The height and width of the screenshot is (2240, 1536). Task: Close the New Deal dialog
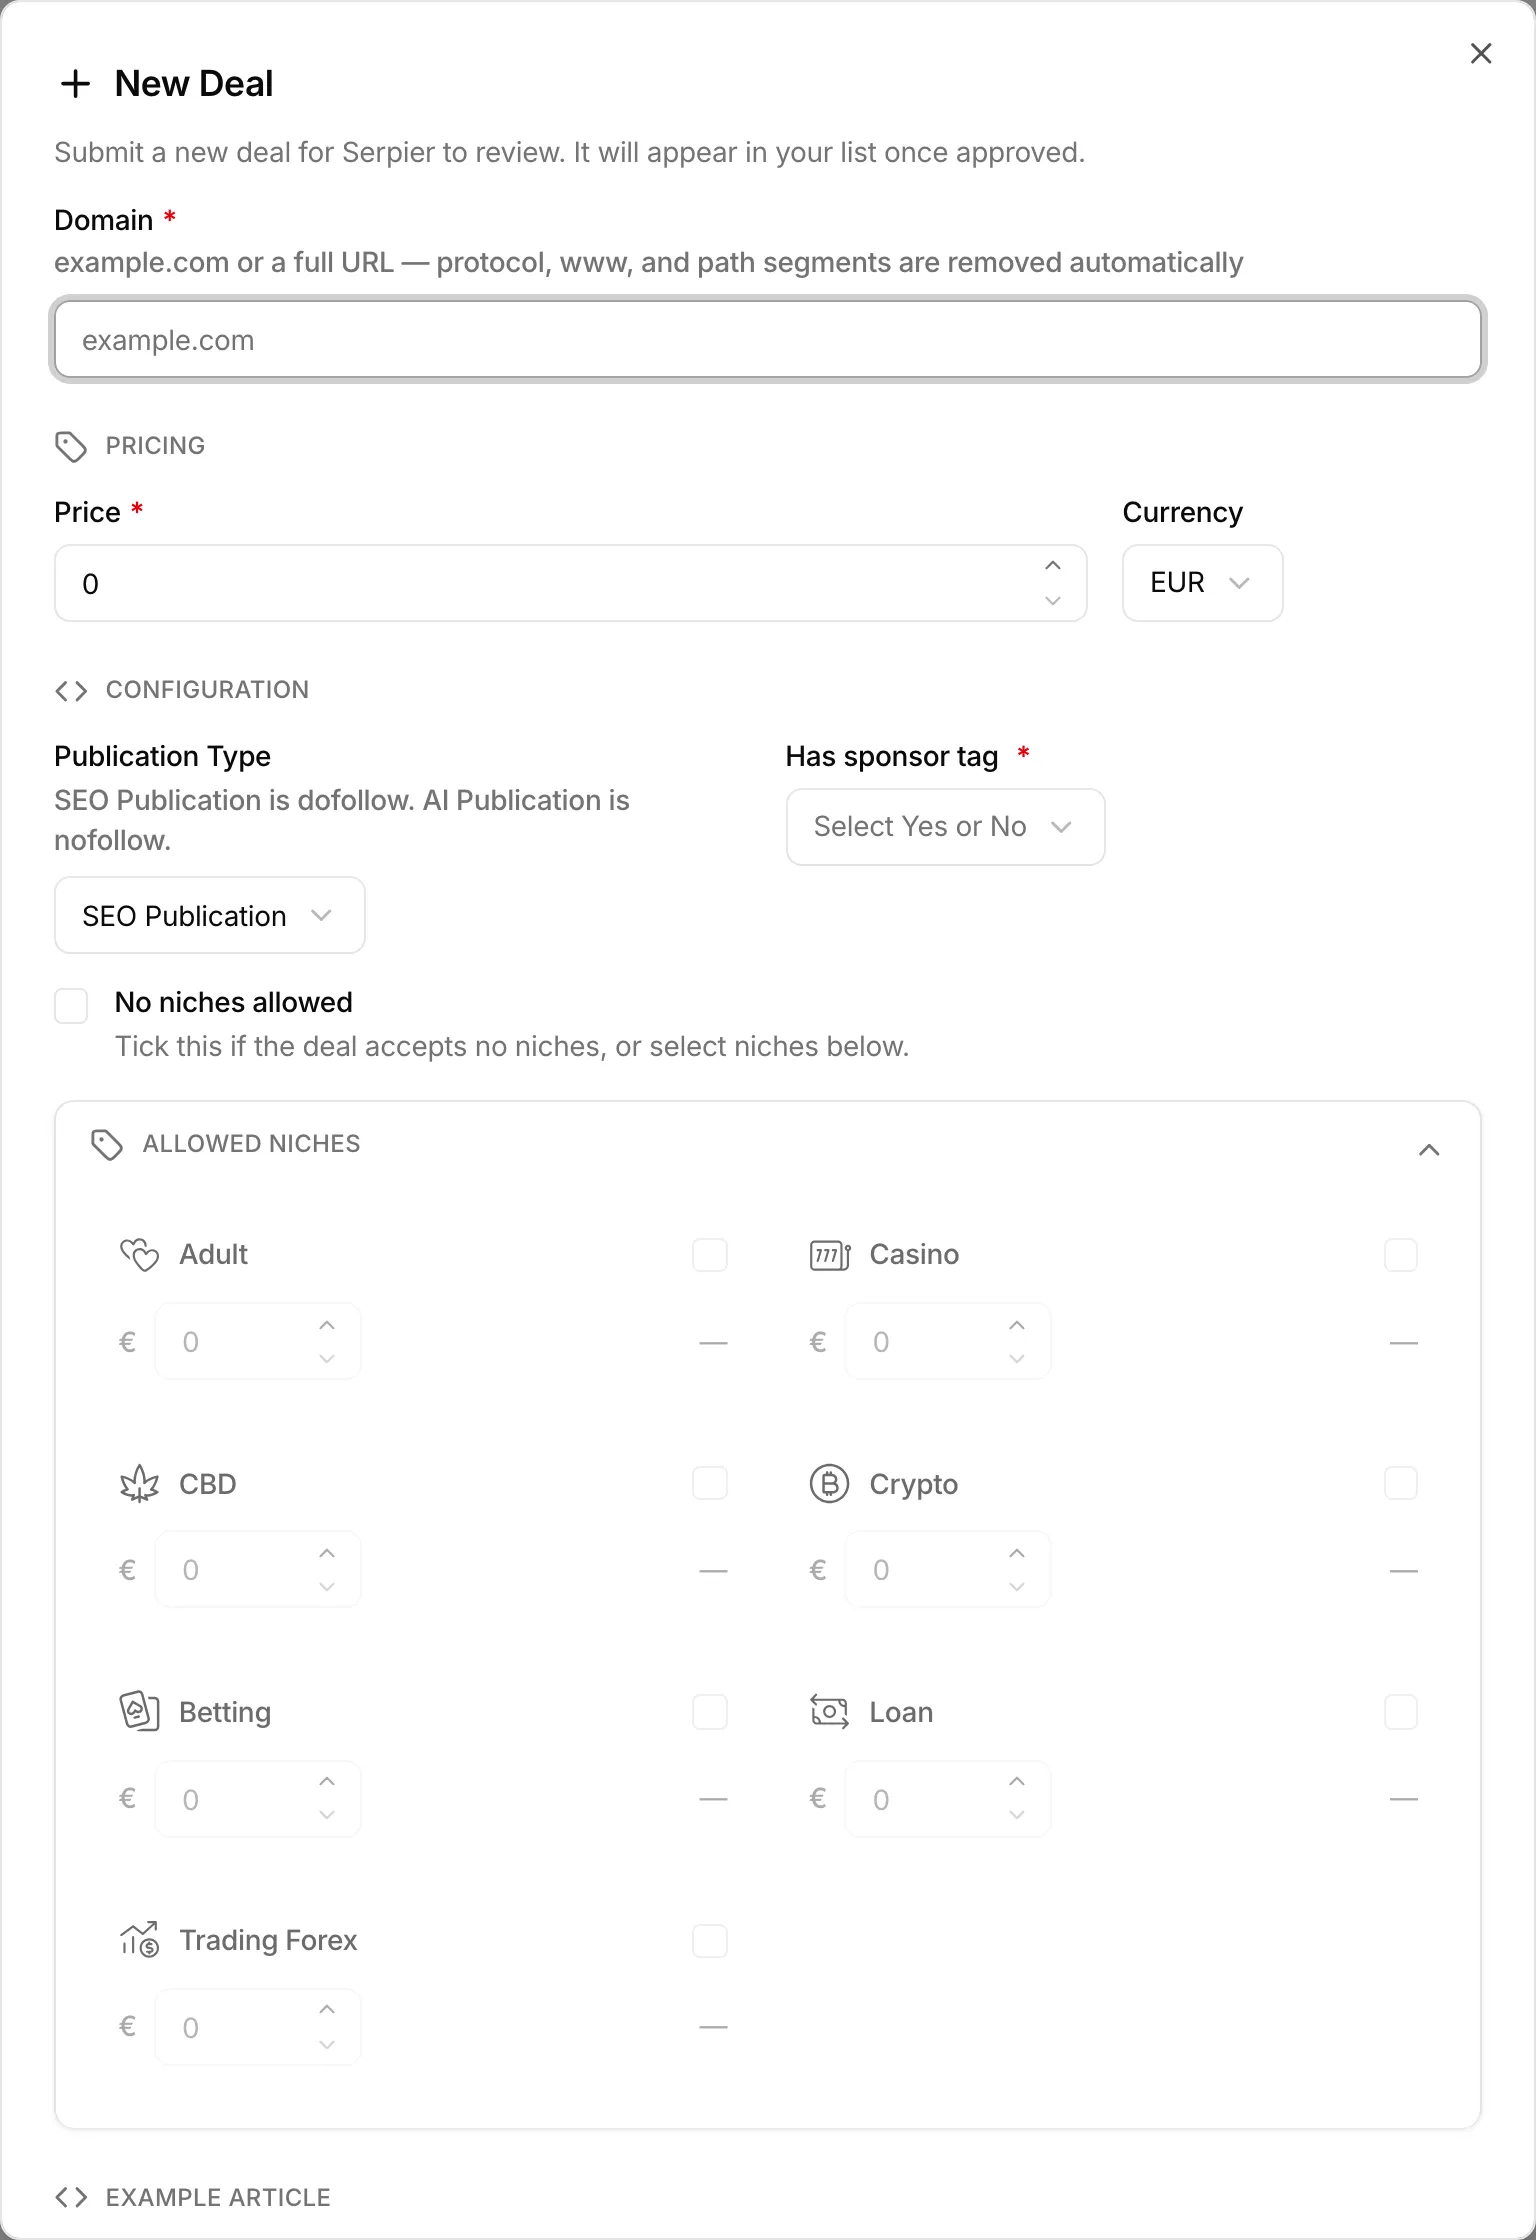tap(1481, 54)
